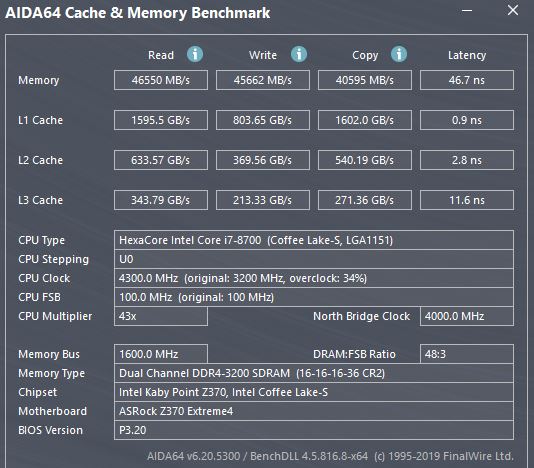Click the info icon next to Copy

pos(399,54)
